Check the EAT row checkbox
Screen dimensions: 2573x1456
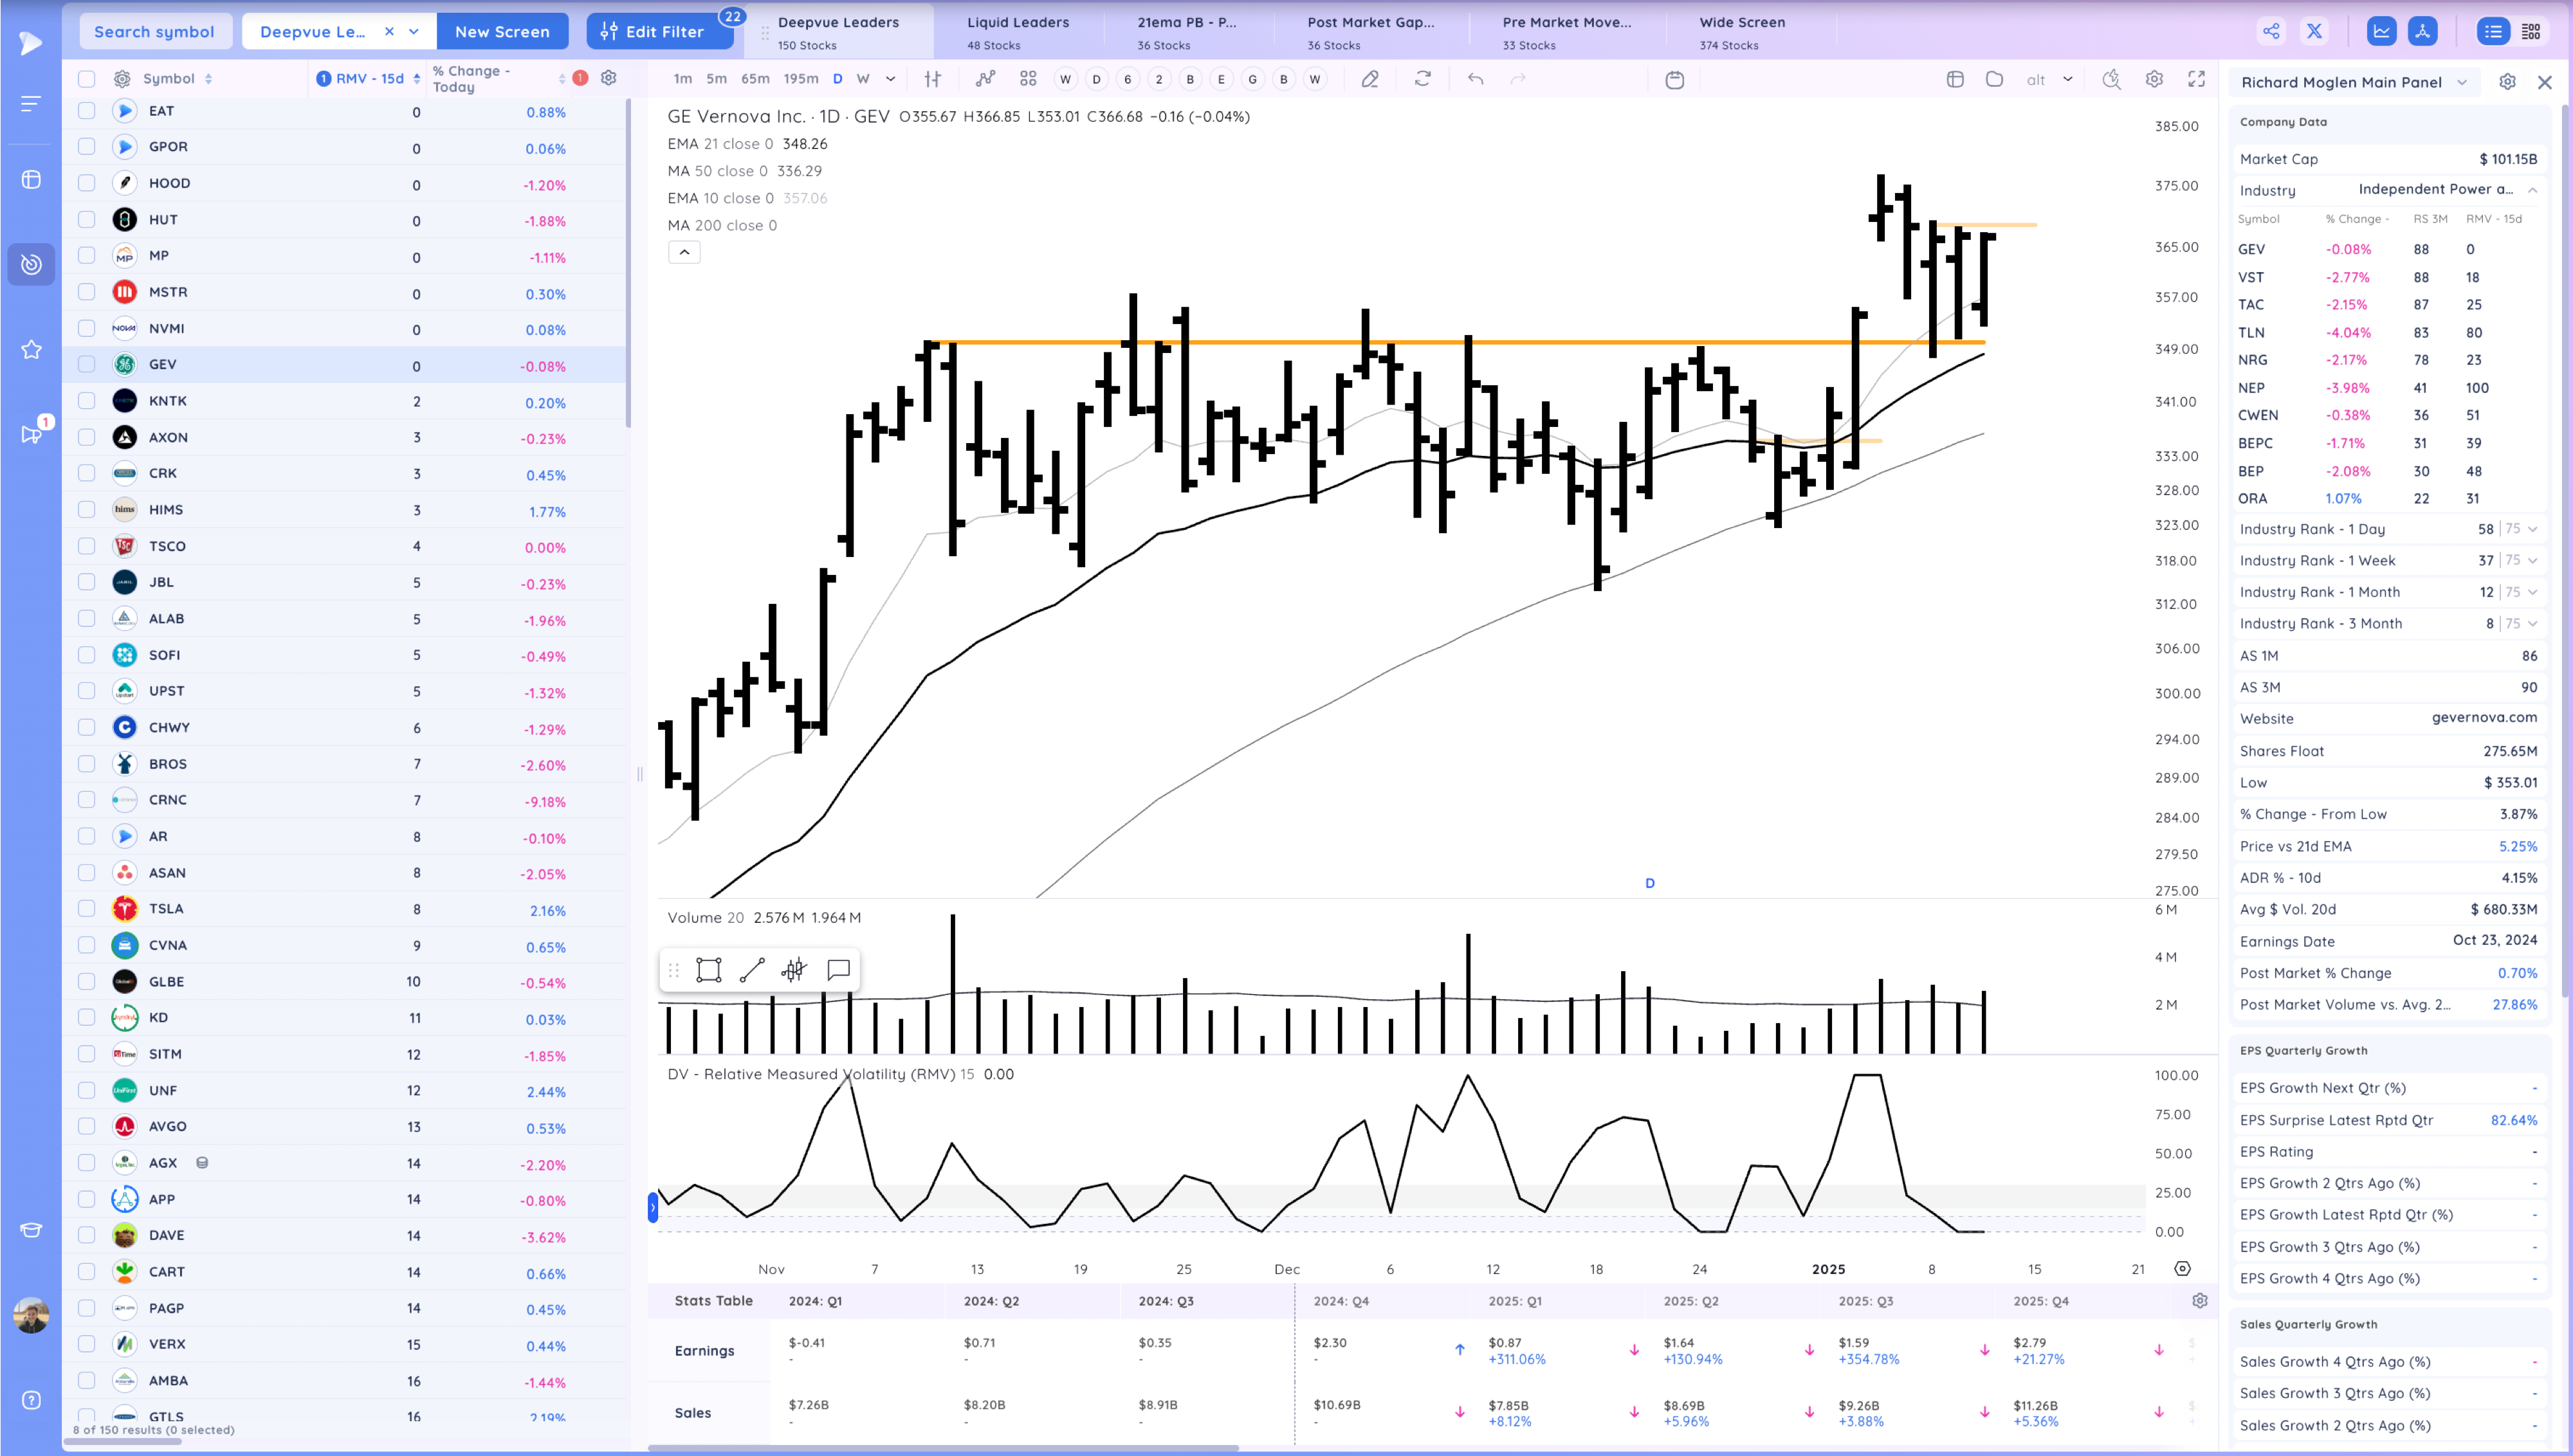pyautogui.click(x=87, y=111)
